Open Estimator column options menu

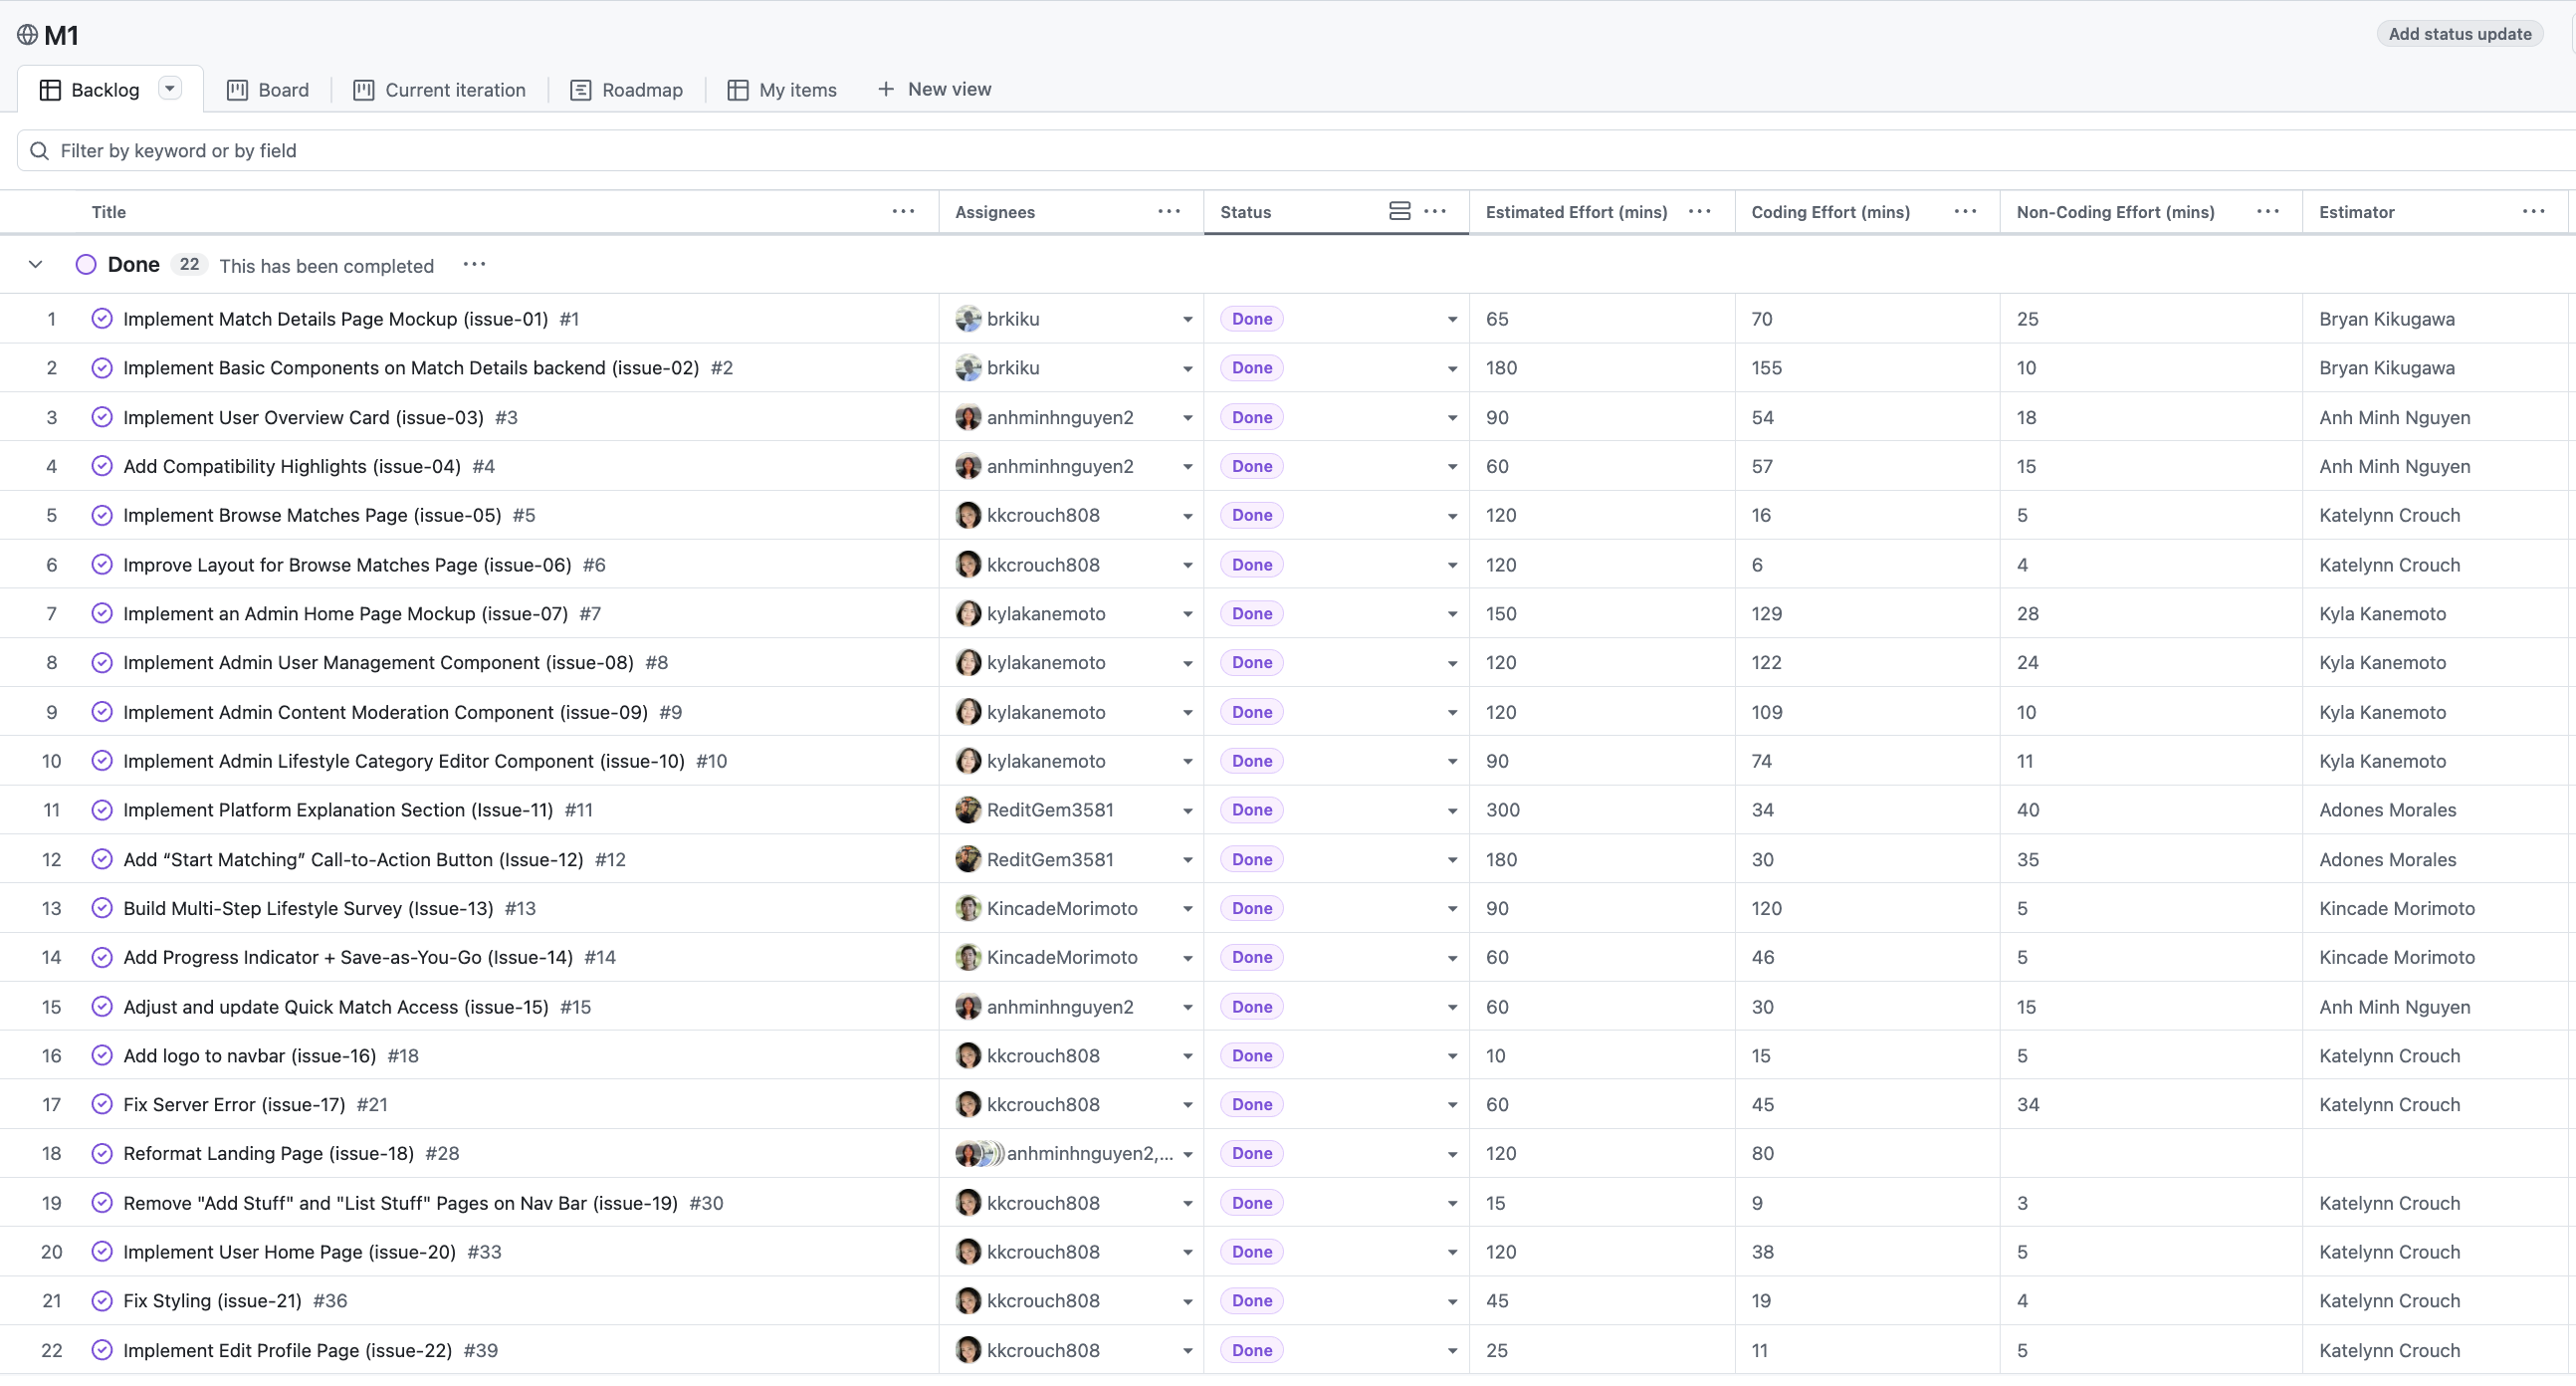click(2533, 211)
